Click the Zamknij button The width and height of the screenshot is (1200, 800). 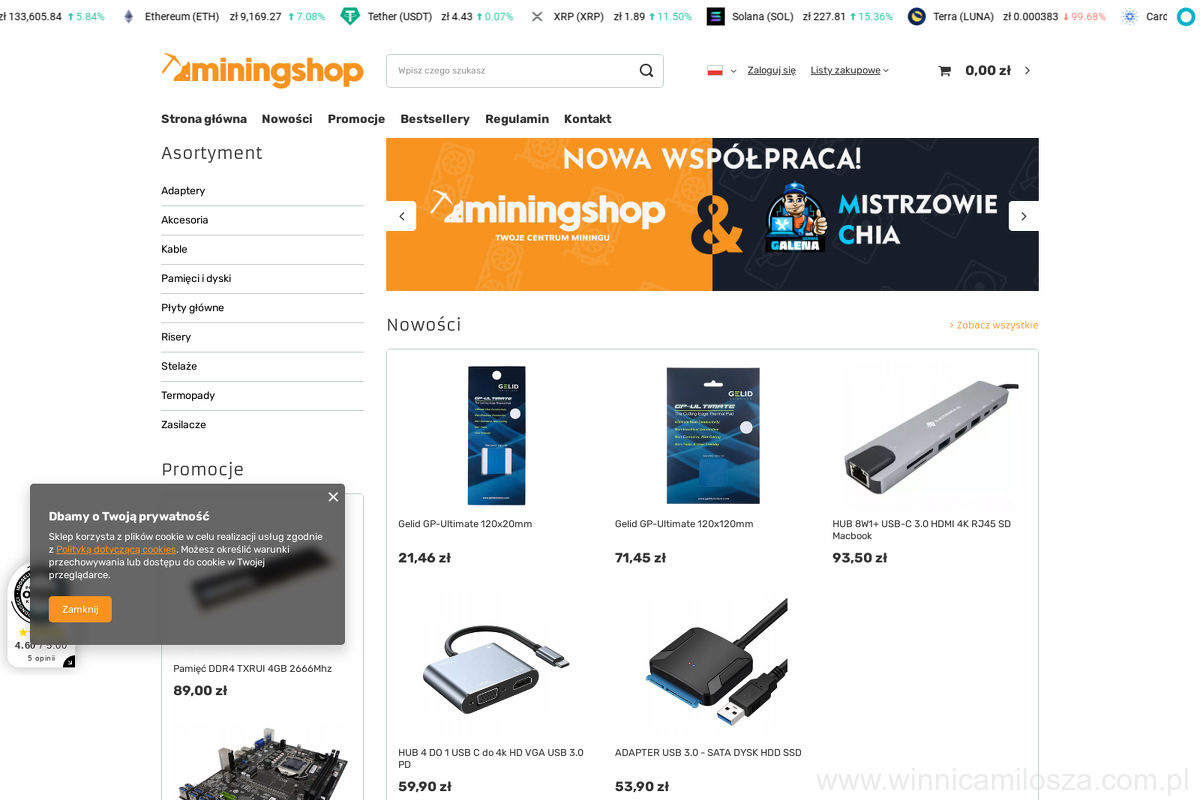80,609
